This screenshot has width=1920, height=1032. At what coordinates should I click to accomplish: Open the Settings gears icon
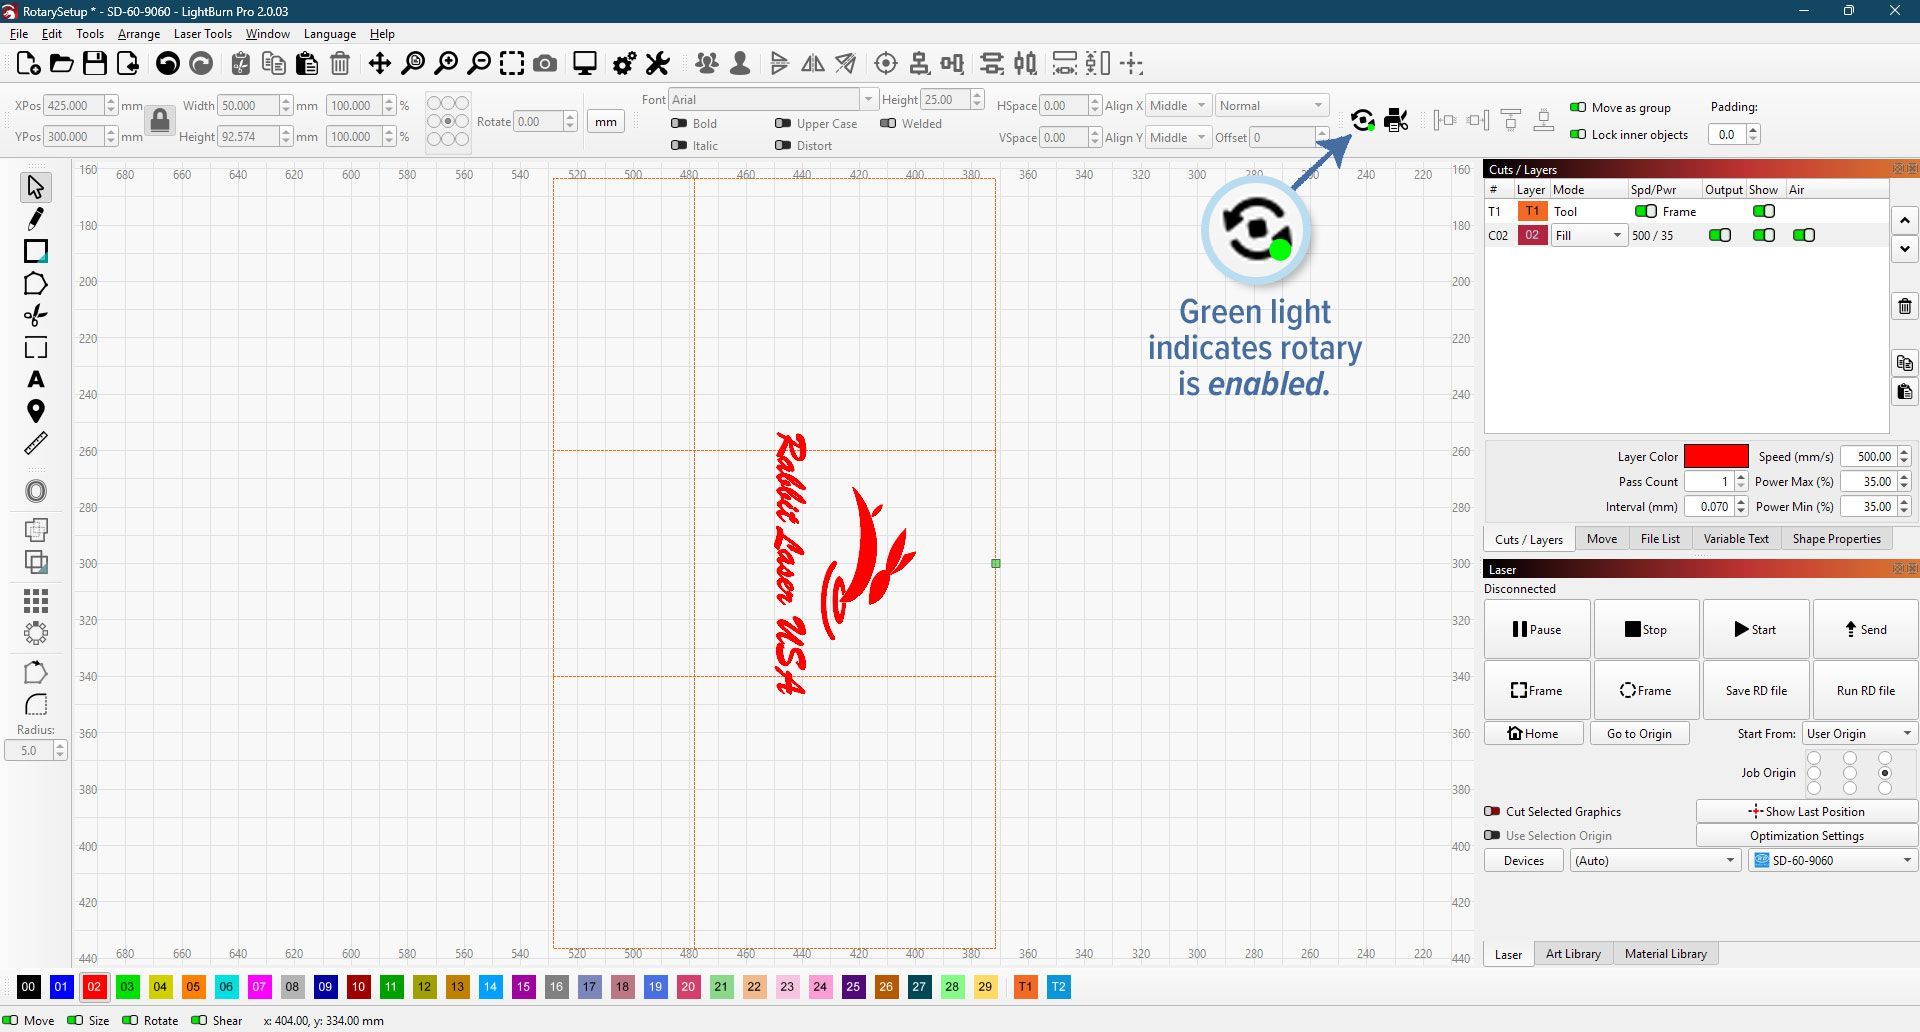coord(624,64)
